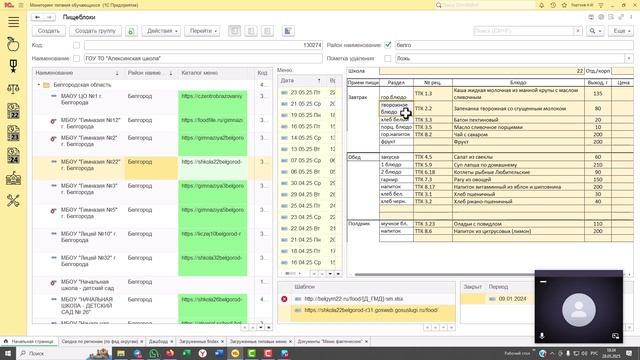The height and width of the screenshot is (360, 640).
Task: Open the tools settings sidebar icon
Action: pos(13,200)
